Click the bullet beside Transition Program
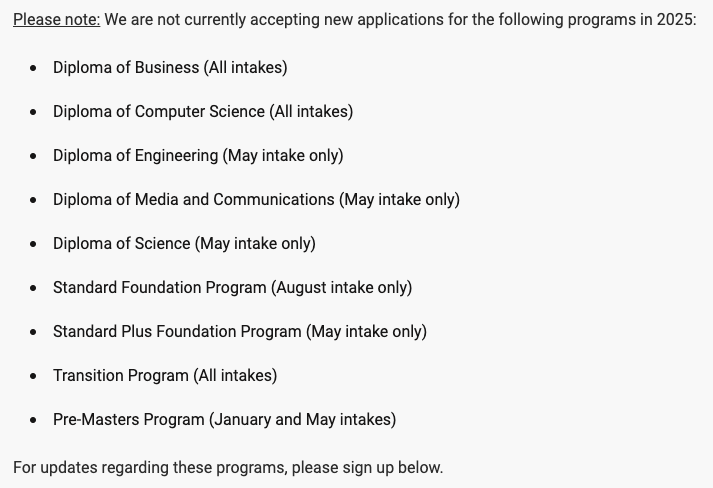 pyautogui.click(x=33, y=377)
